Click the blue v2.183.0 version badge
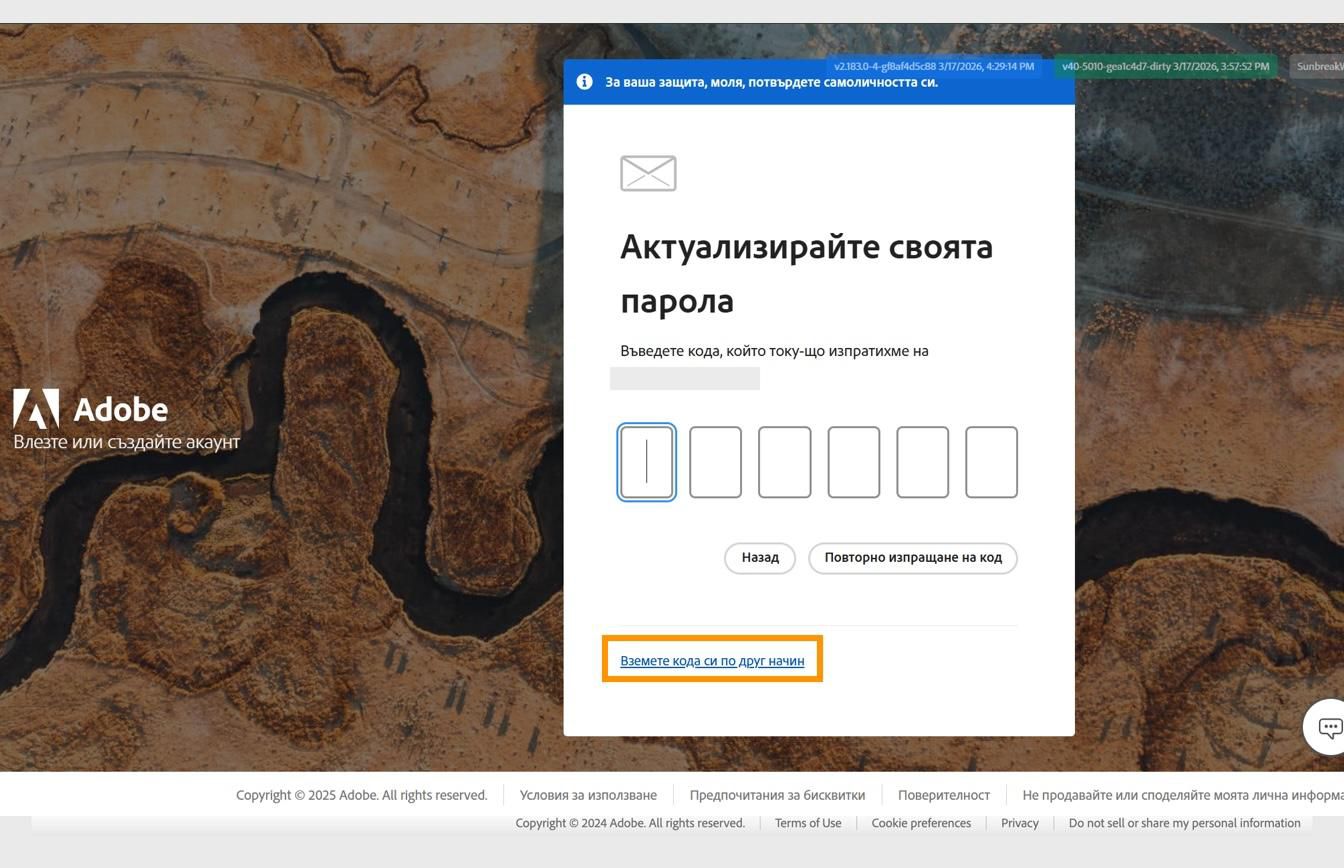 pos(934,66)
